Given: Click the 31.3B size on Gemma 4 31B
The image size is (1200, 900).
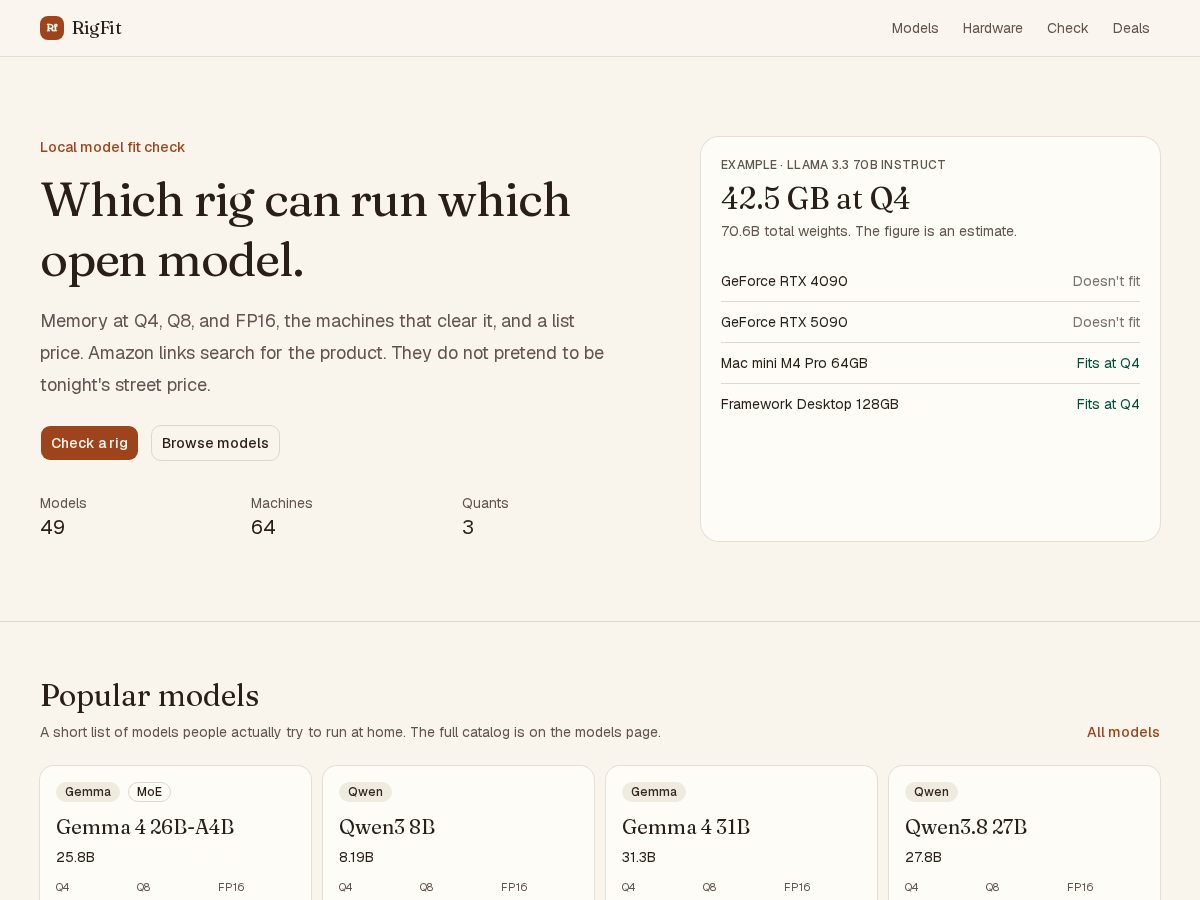Looking at the screenshot, I should 639,857.
